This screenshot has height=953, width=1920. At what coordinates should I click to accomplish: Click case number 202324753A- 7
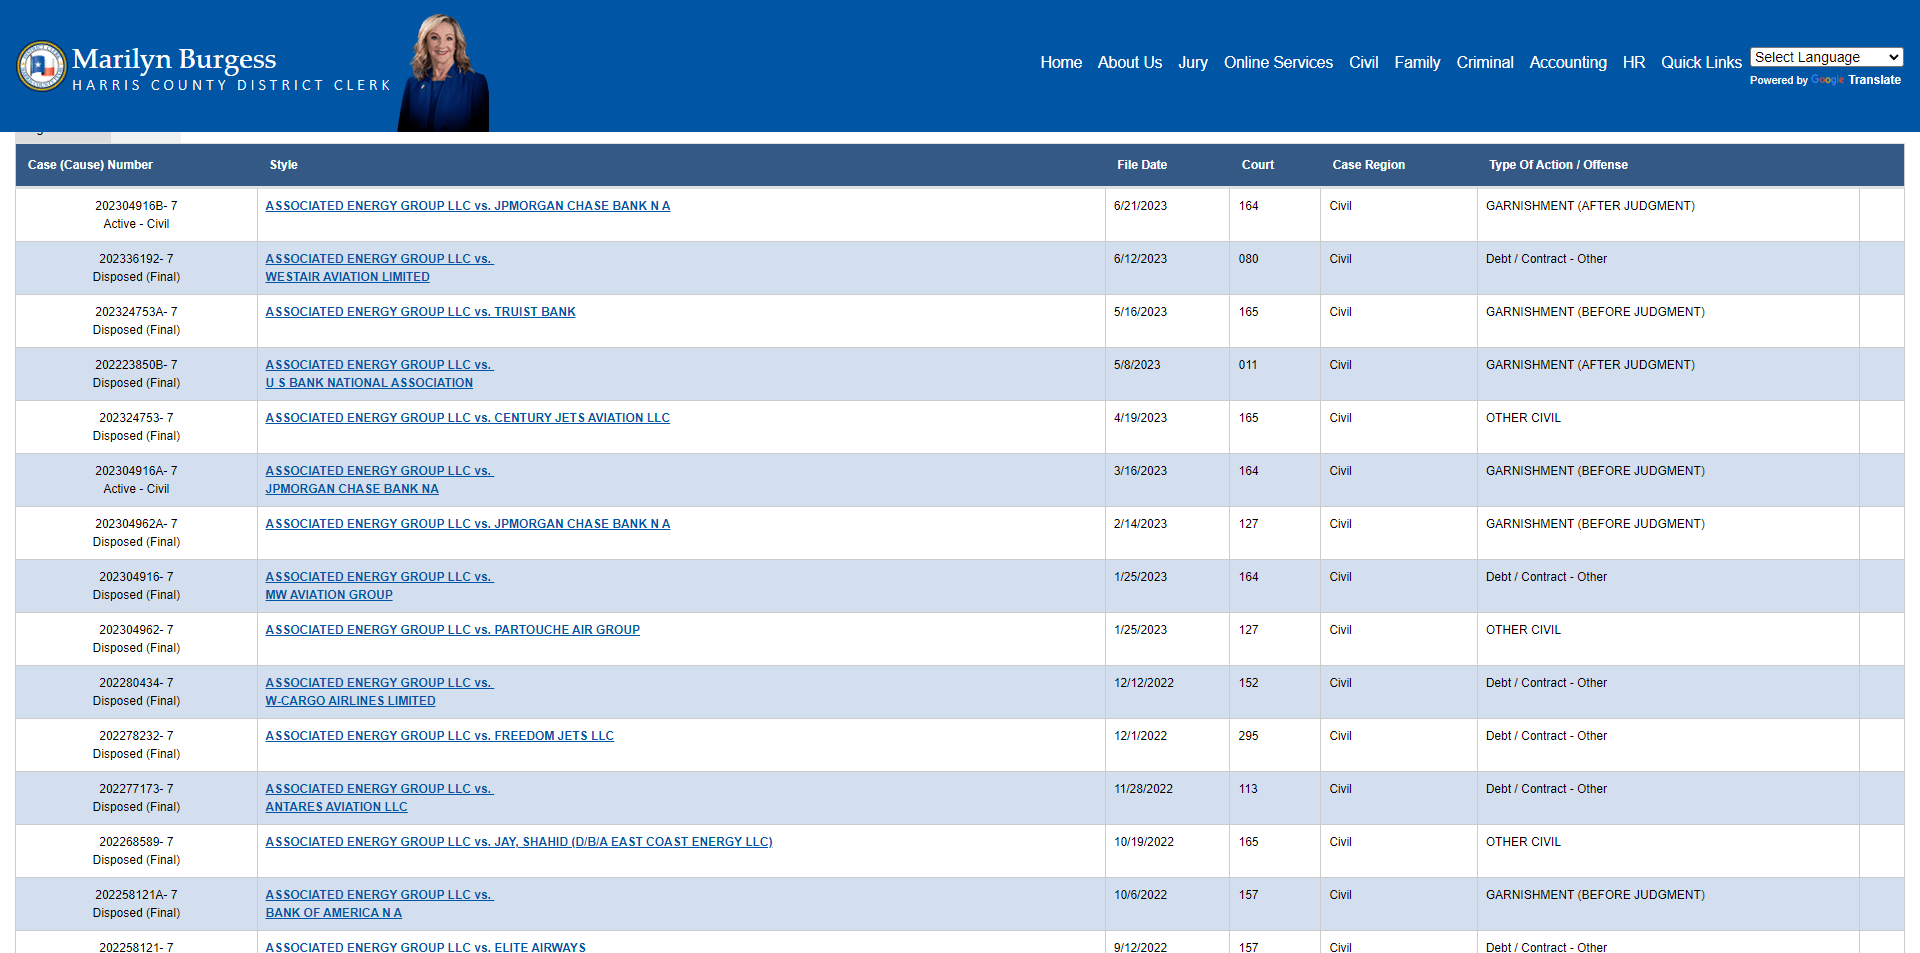(136, 312)
